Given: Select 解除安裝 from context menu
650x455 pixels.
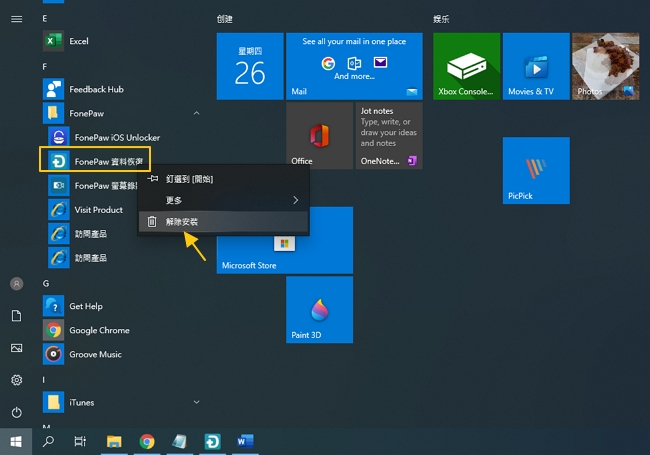Looking at the screenshot, I should (223, 222).
